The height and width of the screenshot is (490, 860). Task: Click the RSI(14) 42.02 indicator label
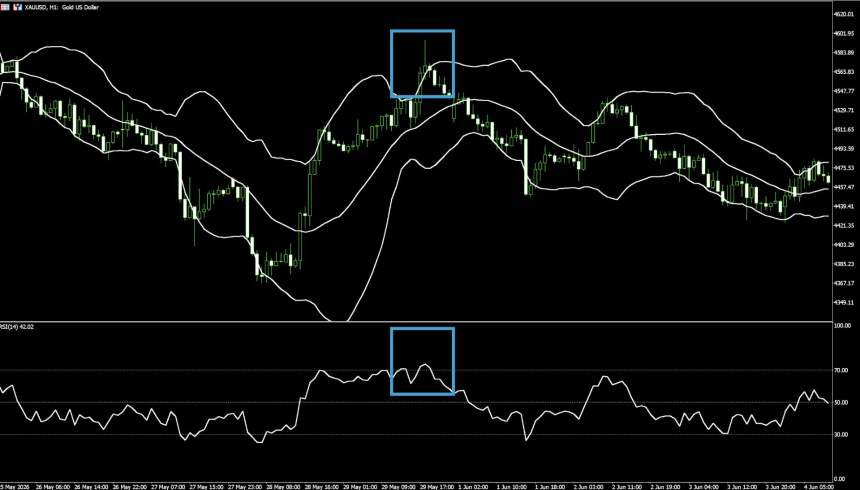pyautogui.click(x=17, y=327)
